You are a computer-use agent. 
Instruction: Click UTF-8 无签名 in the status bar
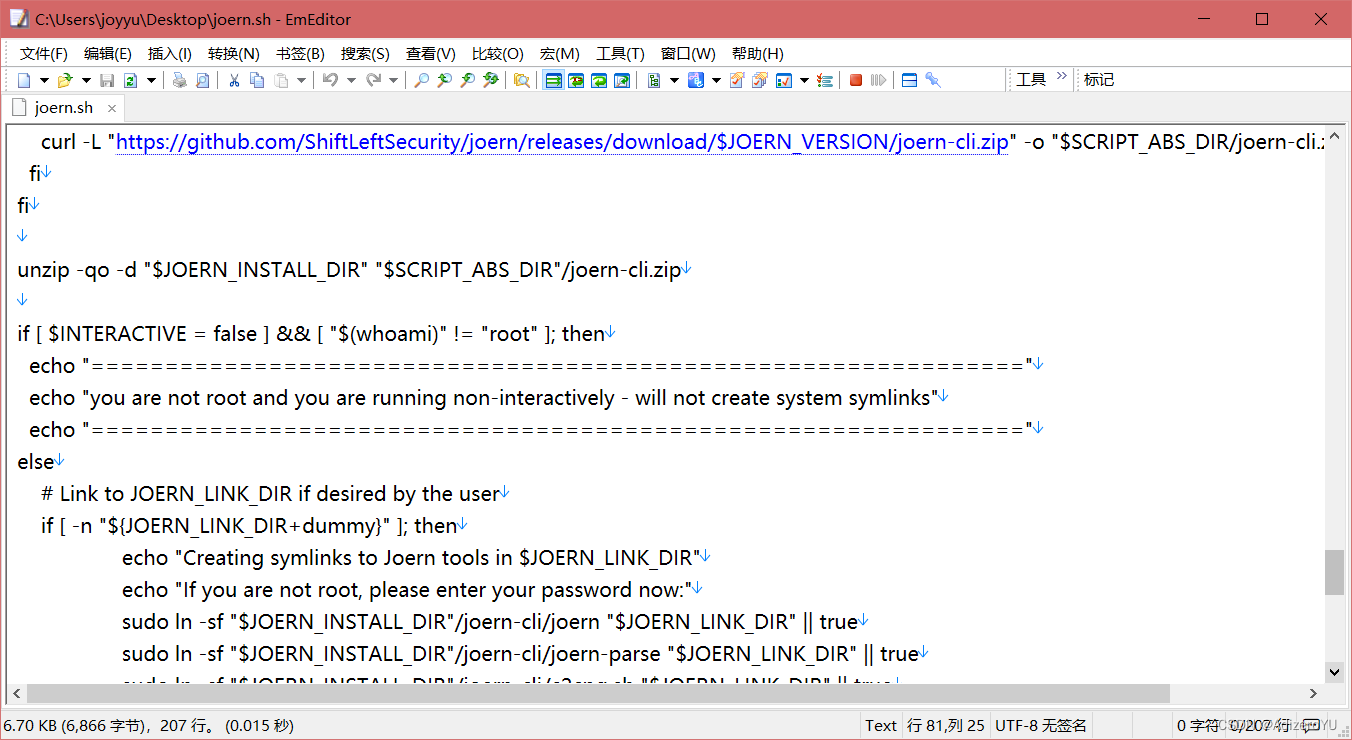point(1041,725)
